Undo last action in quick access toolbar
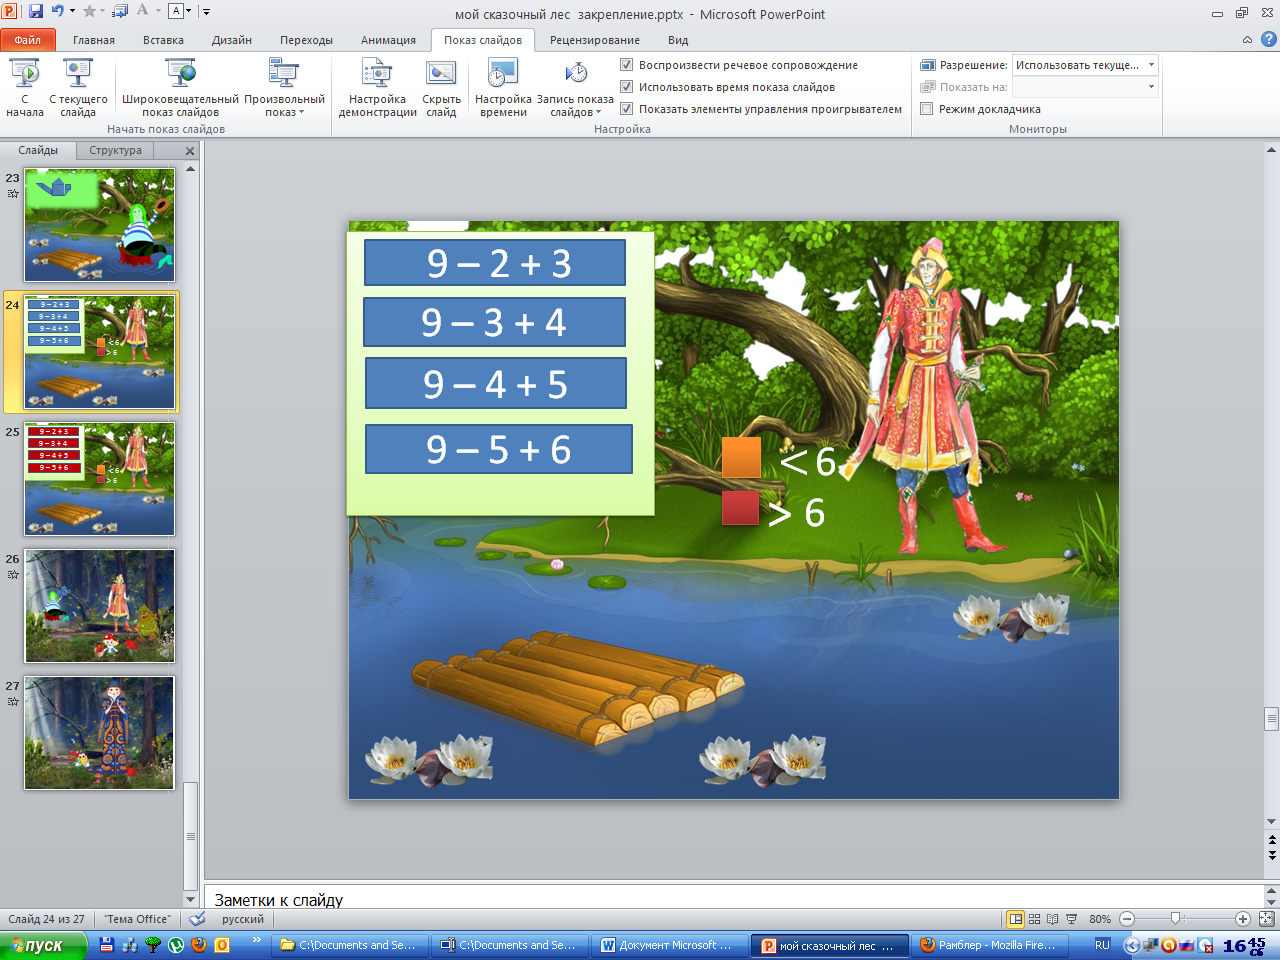This screenshot has width=1280, height=960. (57, 11)
